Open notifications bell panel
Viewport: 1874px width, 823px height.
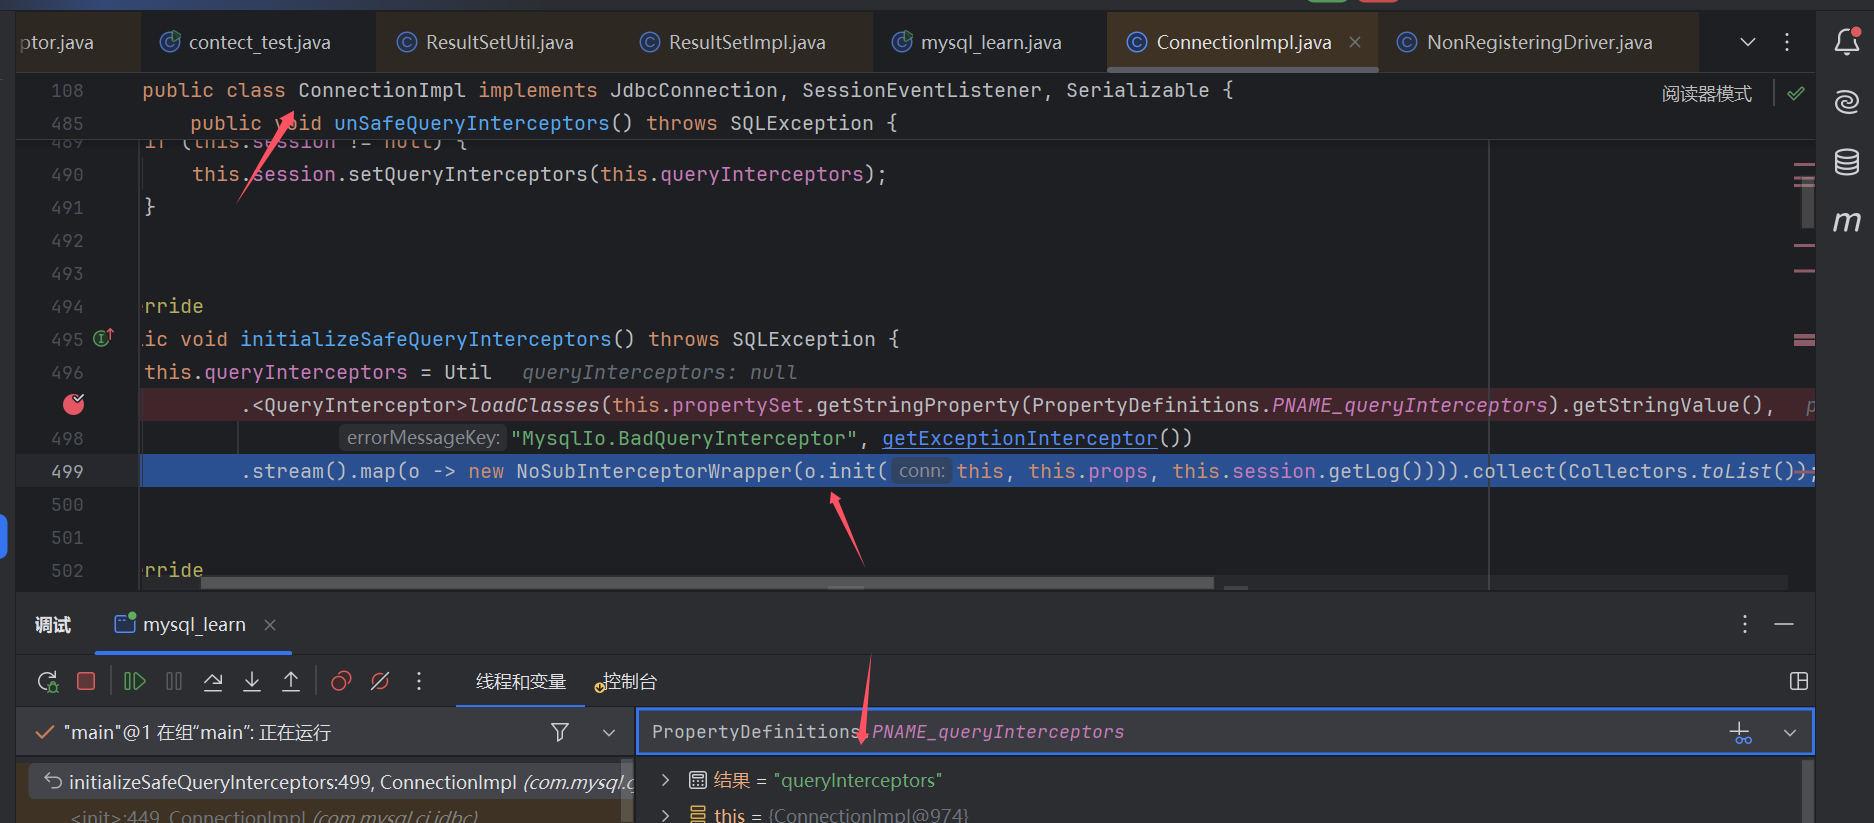tap(1846, 42)
